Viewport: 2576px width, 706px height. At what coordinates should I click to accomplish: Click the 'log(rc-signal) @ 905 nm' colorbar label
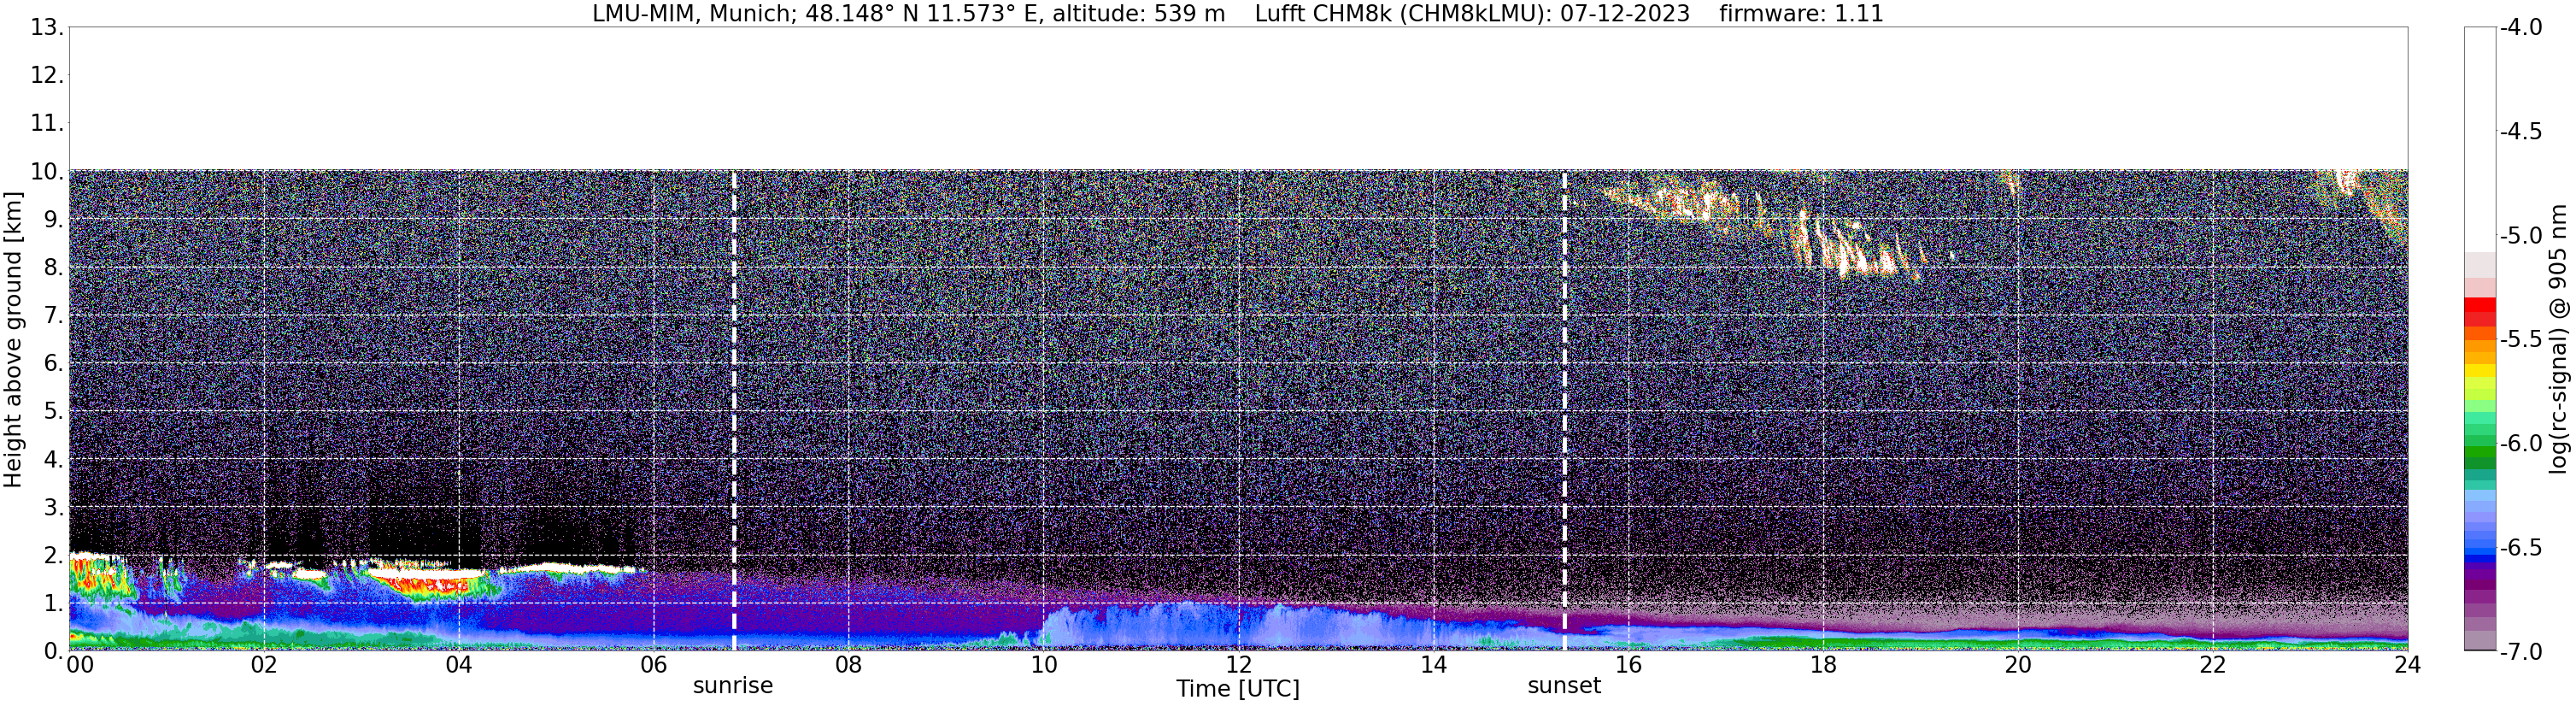coord(2558,339)
